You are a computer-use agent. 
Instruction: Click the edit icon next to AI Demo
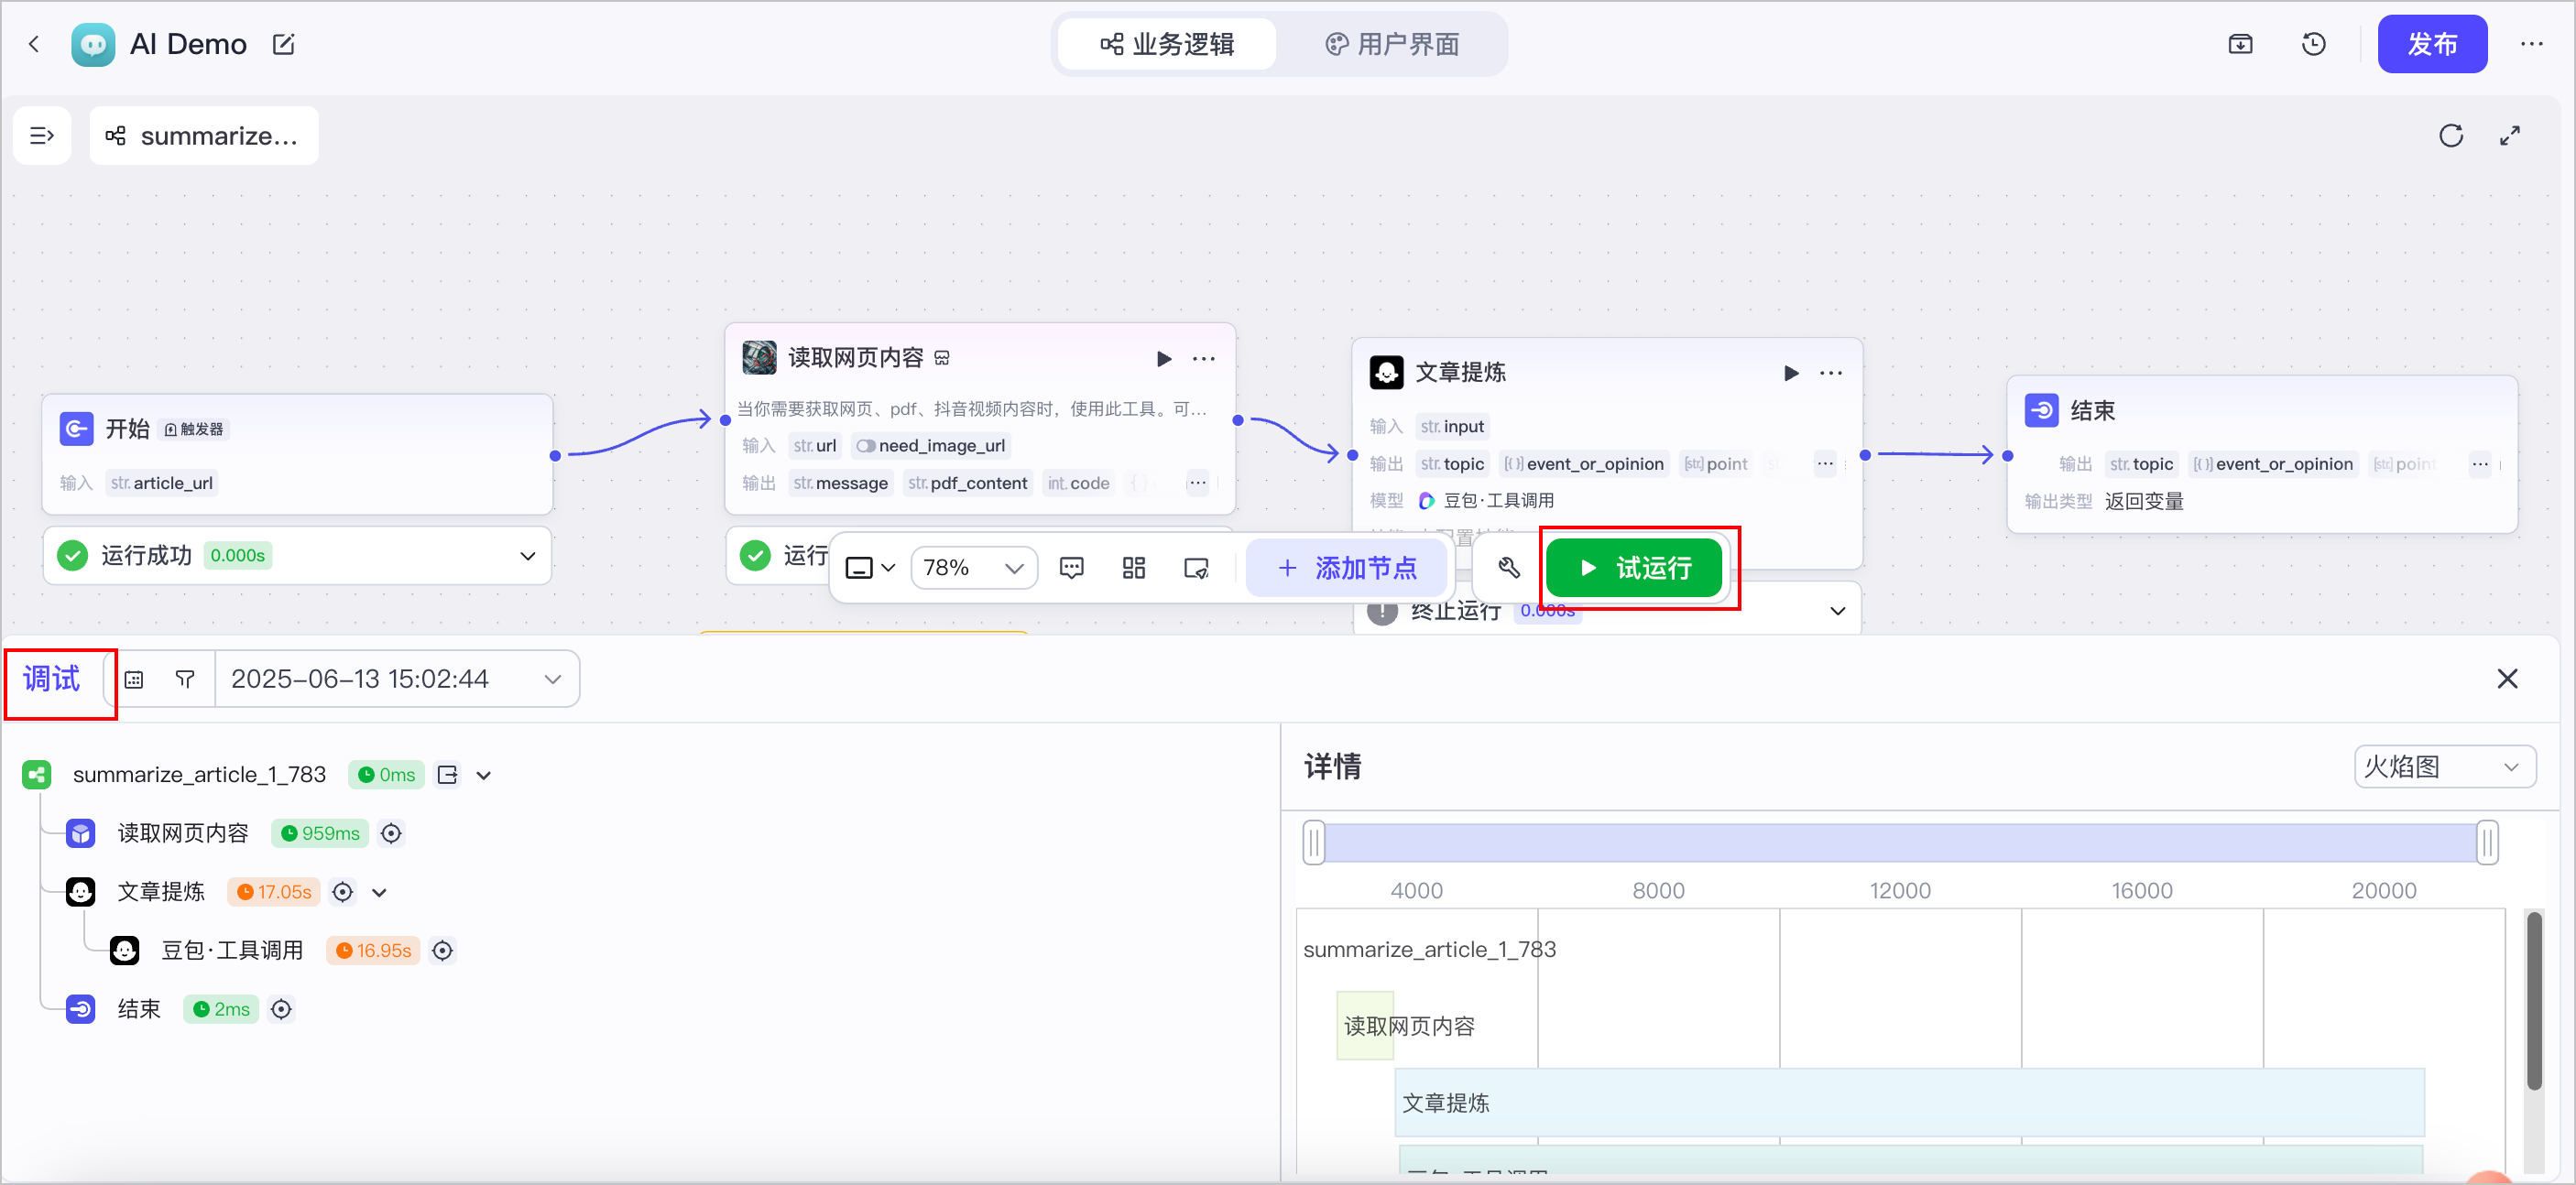(283, 44)
